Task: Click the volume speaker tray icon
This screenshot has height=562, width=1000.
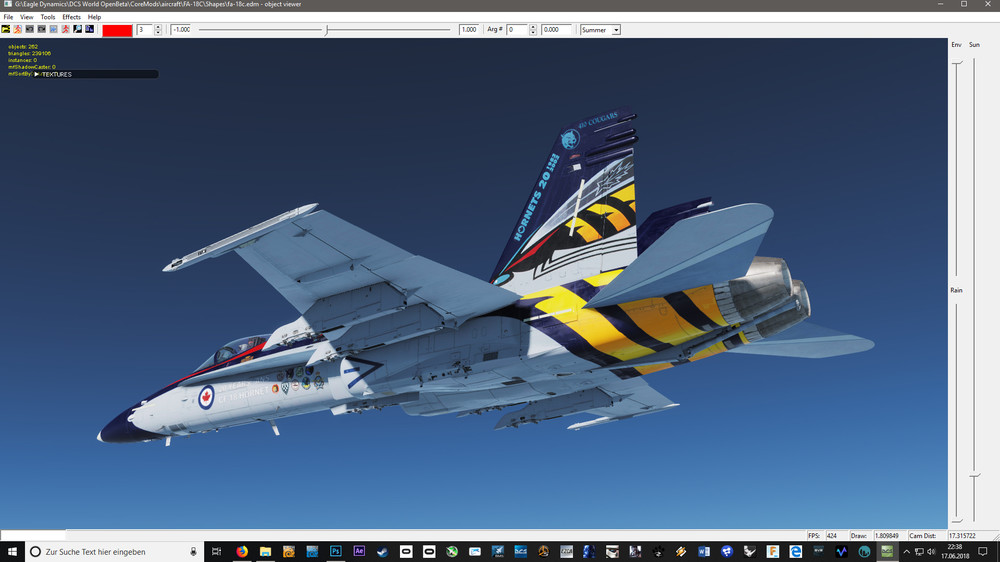Action: click(931, 552)
